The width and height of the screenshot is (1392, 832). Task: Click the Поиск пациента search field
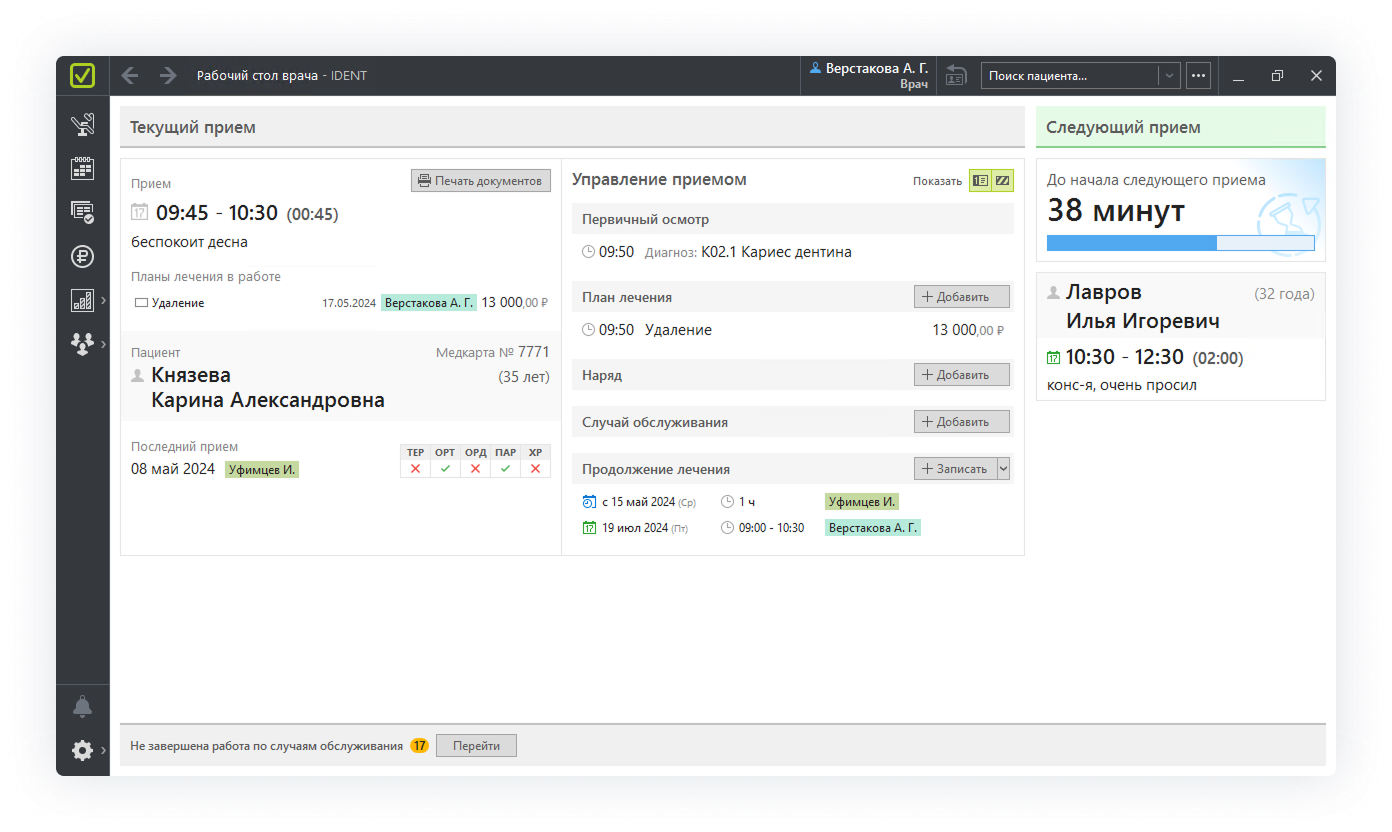click(1070, 76)
